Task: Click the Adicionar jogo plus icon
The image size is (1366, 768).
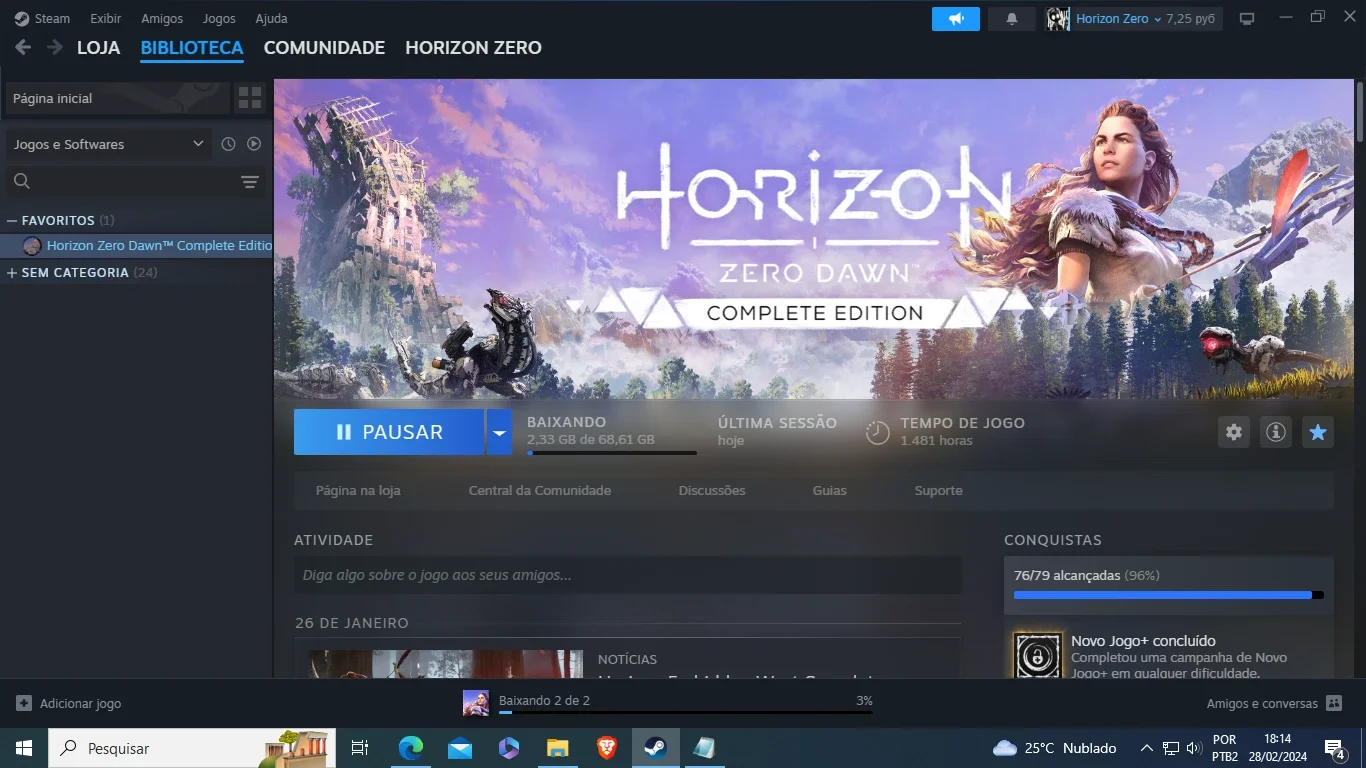Action: [x=24, y=703]
